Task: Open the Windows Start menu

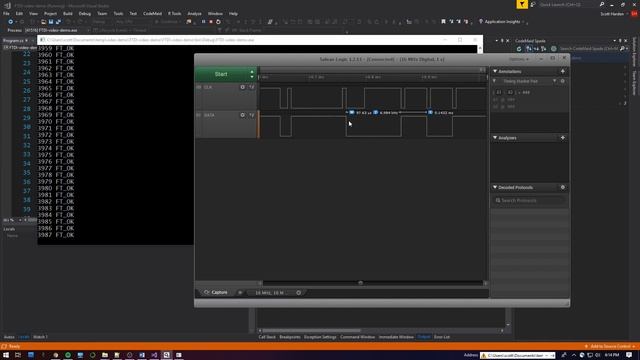Action: [6, 355]
